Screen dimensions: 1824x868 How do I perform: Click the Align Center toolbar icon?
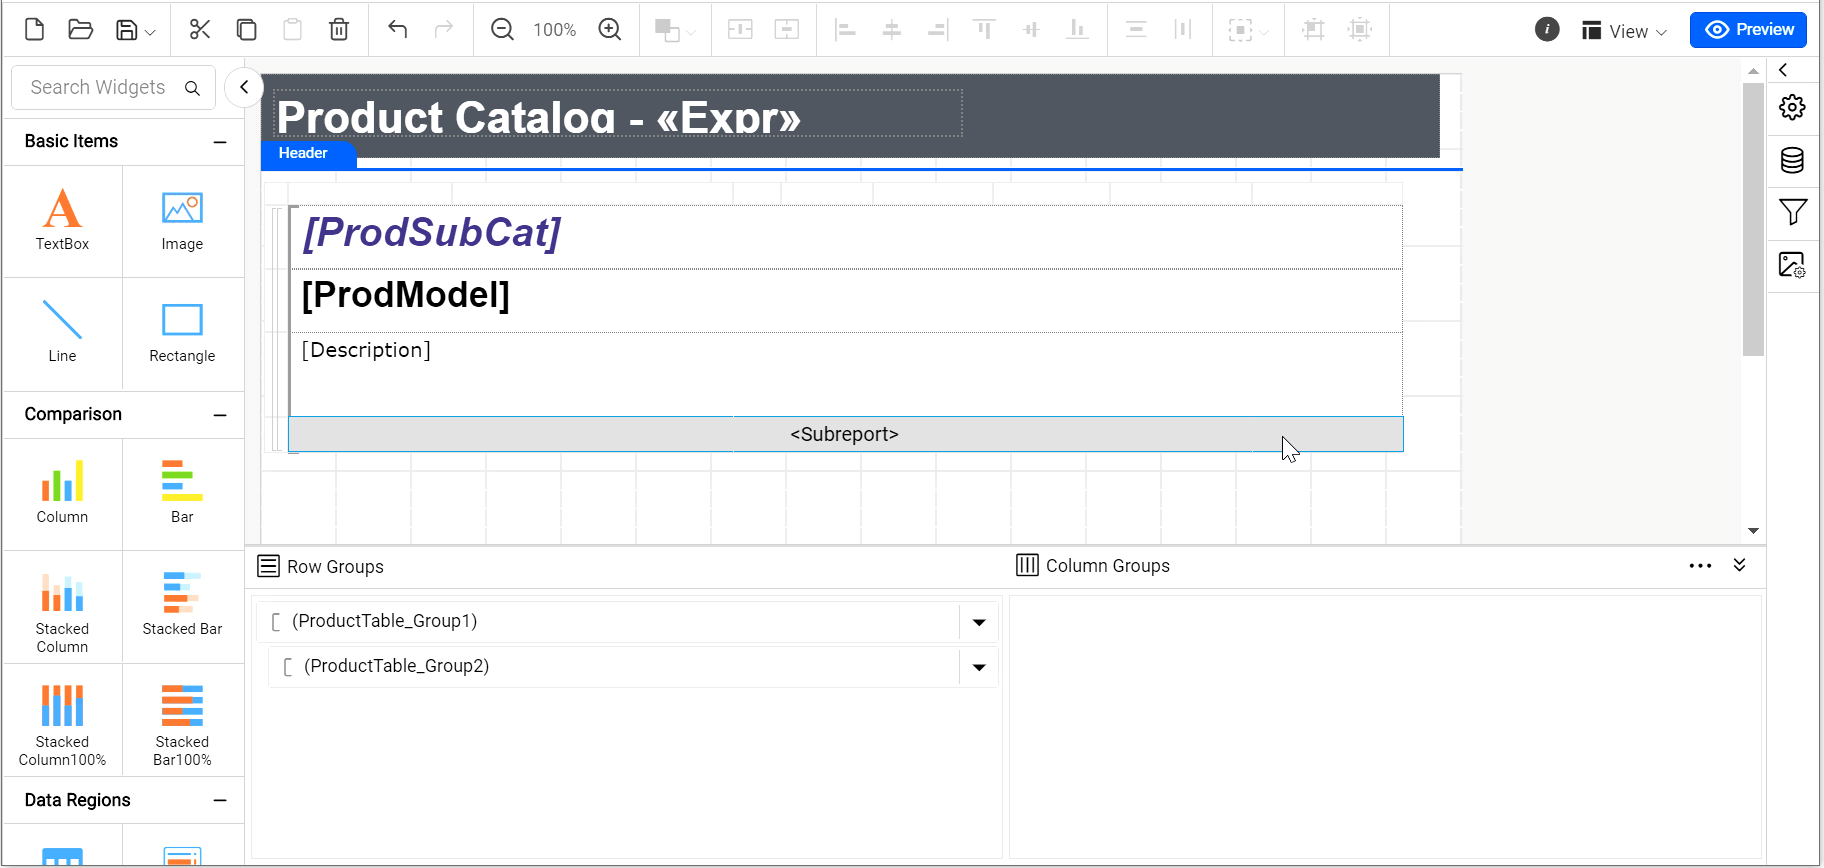[892, 30]
